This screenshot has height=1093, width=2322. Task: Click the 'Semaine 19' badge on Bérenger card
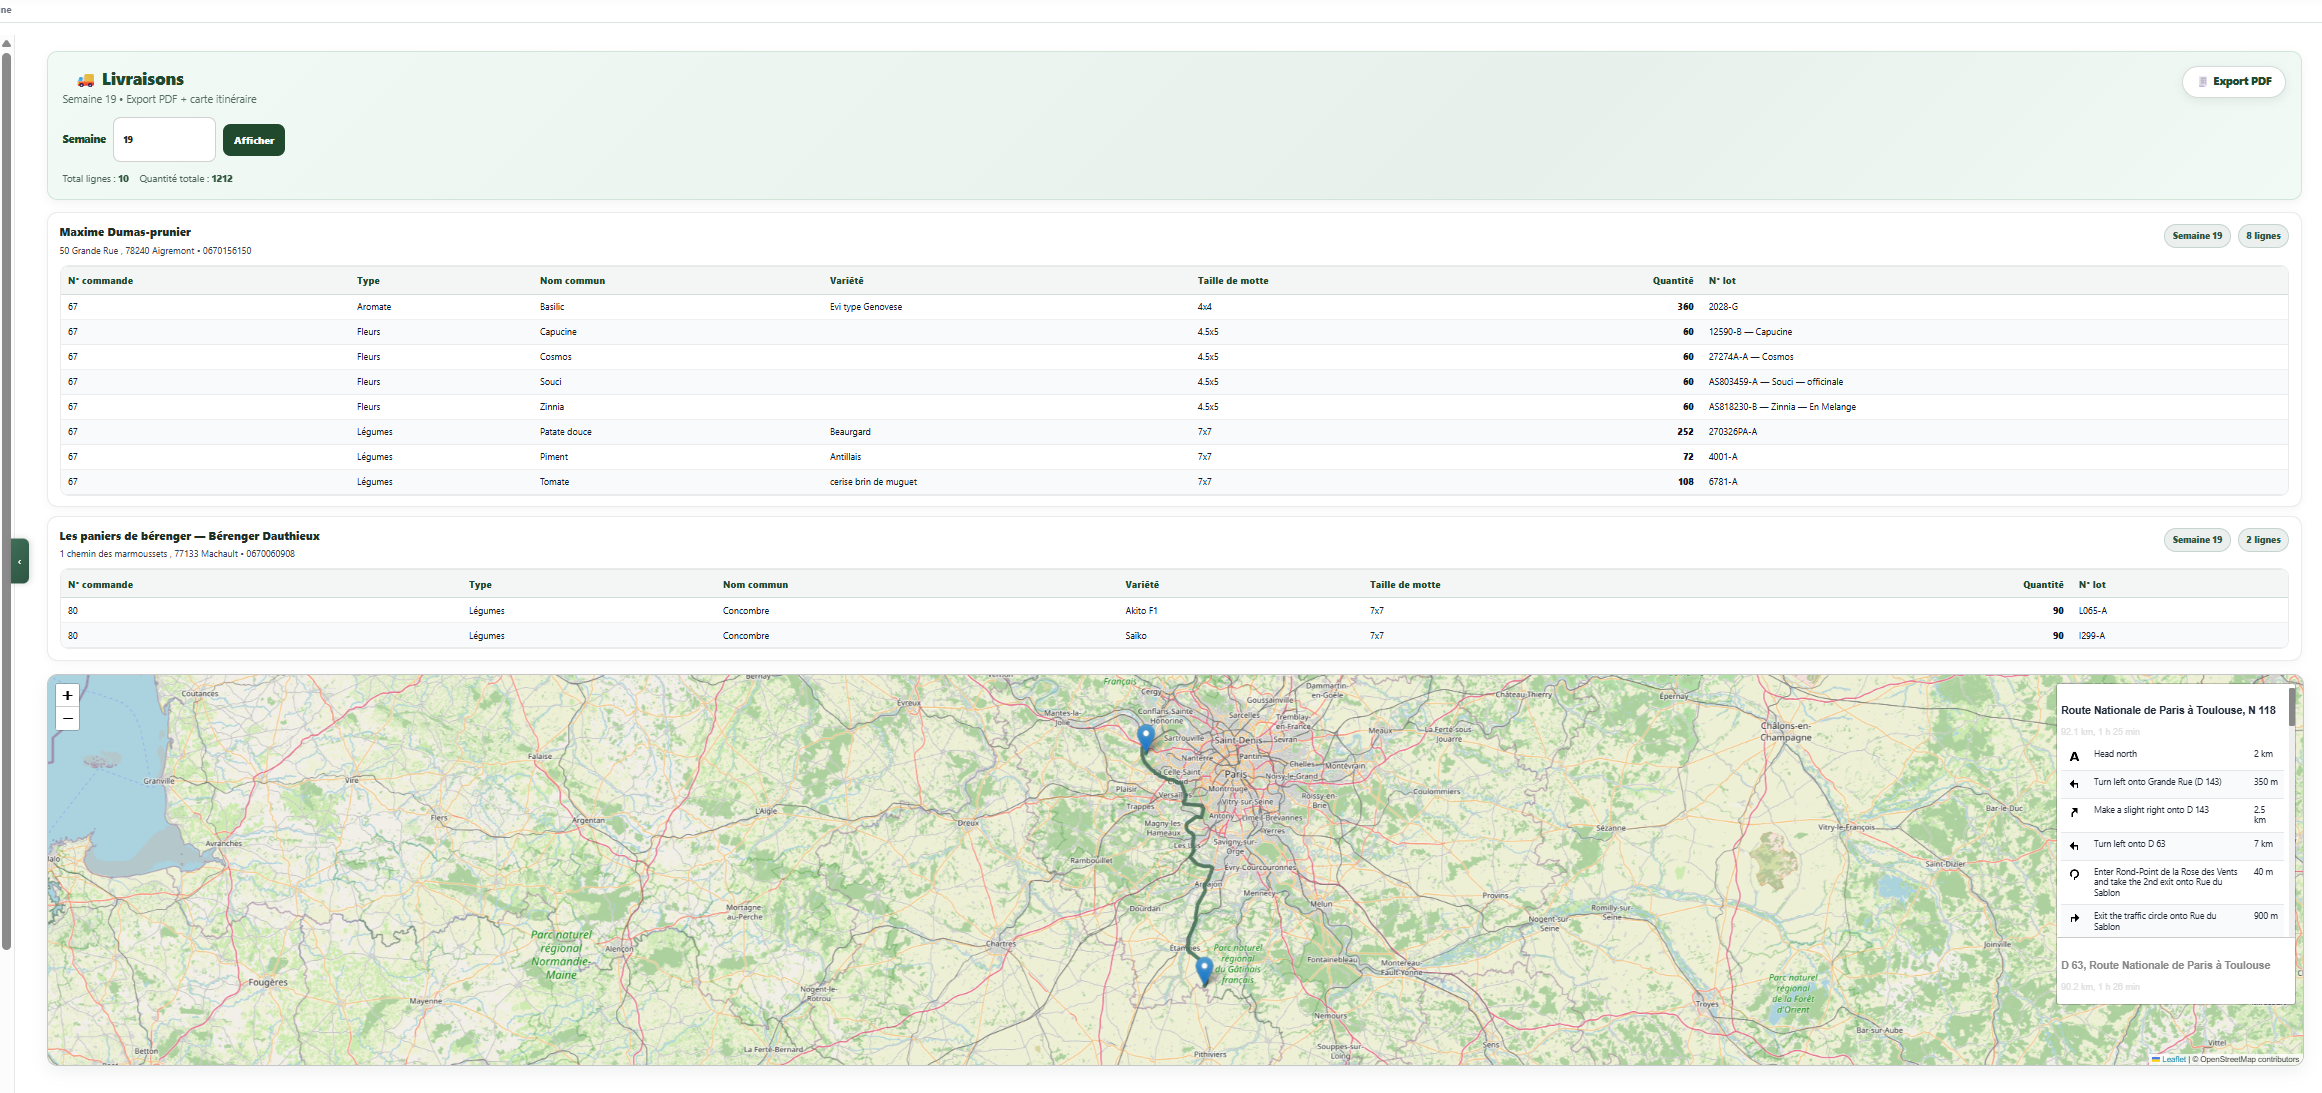2197,540
